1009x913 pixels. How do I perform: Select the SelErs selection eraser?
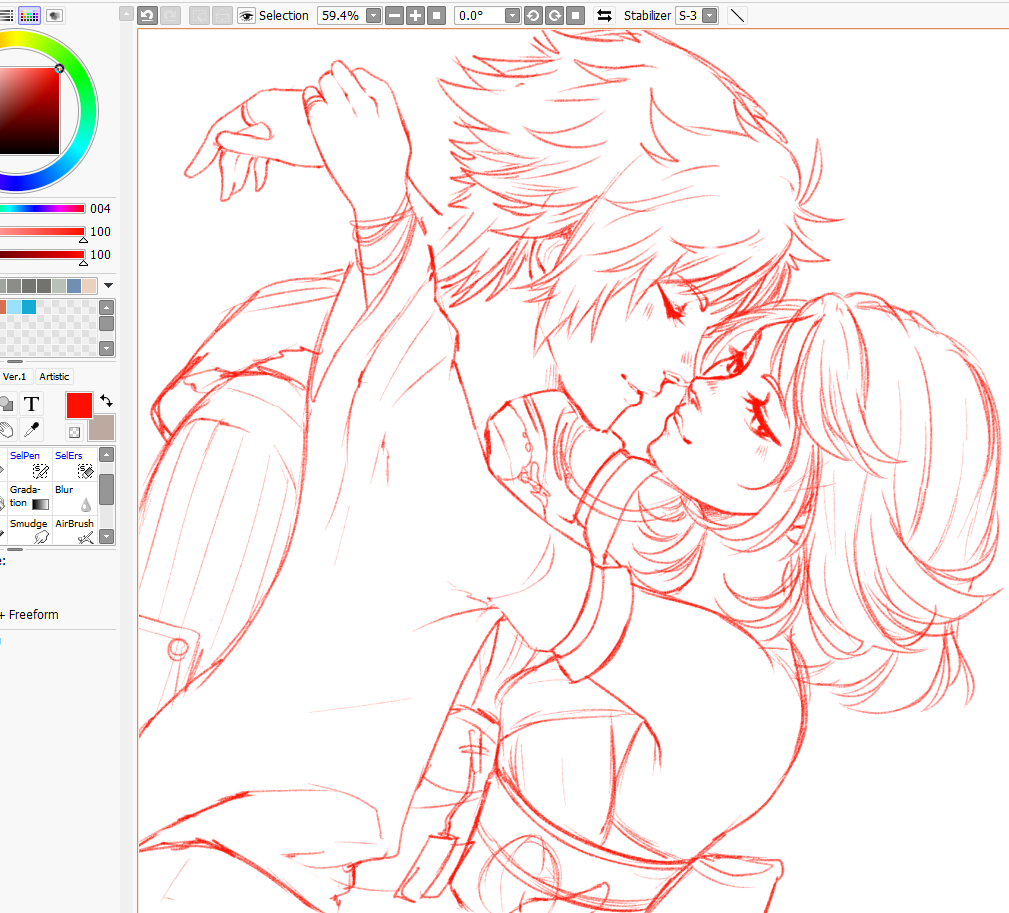74,463
